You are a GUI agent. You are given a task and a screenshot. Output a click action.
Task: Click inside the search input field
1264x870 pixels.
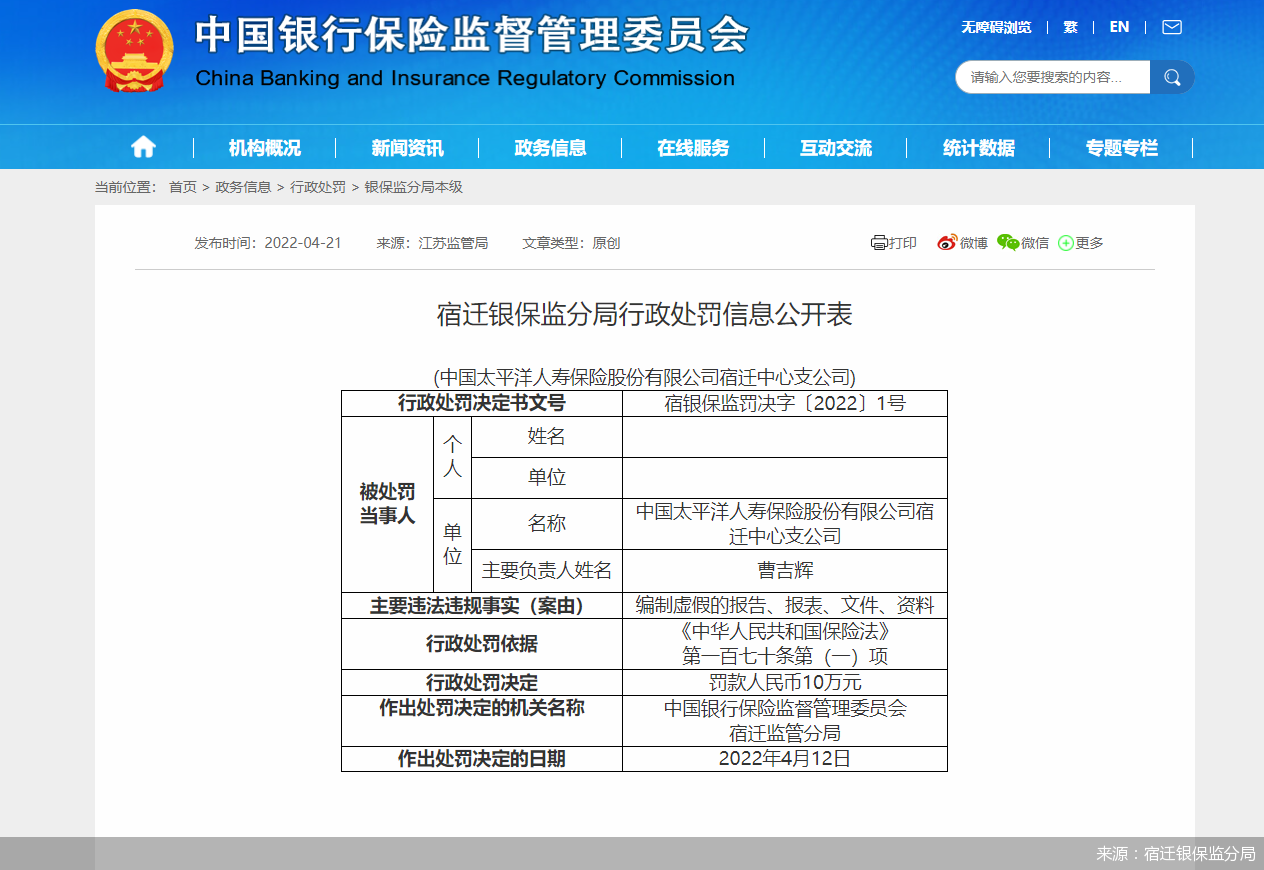[x=1050, y=76]
